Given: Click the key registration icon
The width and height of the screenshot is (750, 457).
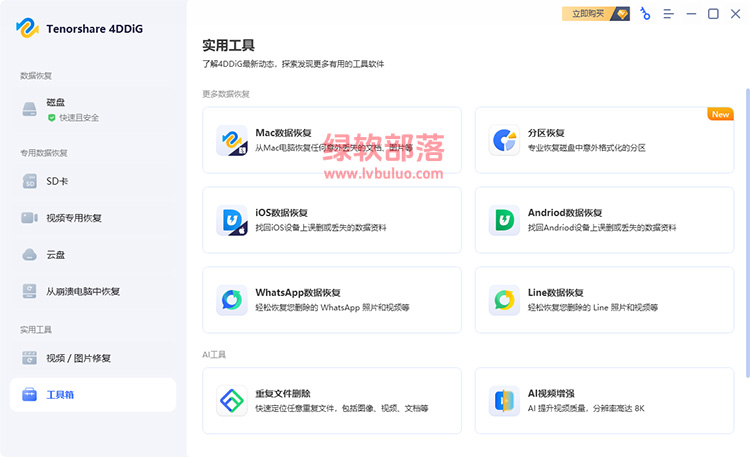Looking at the screenshot, I should point(645,14).
